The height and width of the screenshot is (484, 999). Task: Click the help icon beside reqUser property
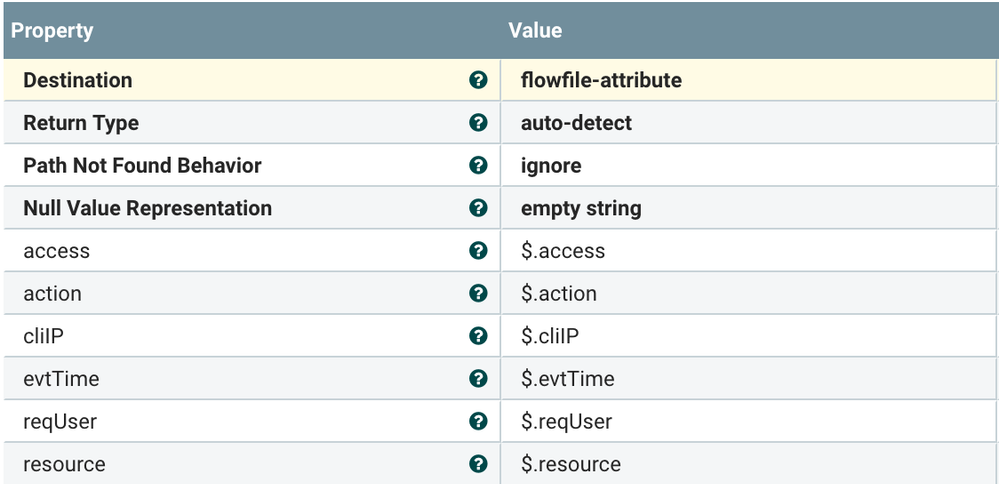coord(478,421)
